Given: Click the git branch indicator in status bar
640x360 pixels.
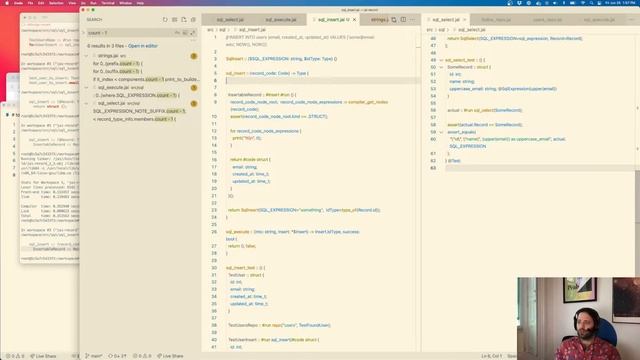Looking at the screenshot, I should click(94, 356).
